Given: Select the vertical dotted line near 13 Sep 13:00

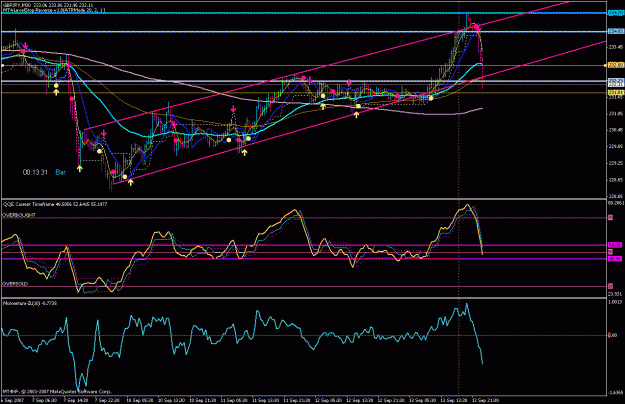Looking at the screenshot, I should click(458, 199).
